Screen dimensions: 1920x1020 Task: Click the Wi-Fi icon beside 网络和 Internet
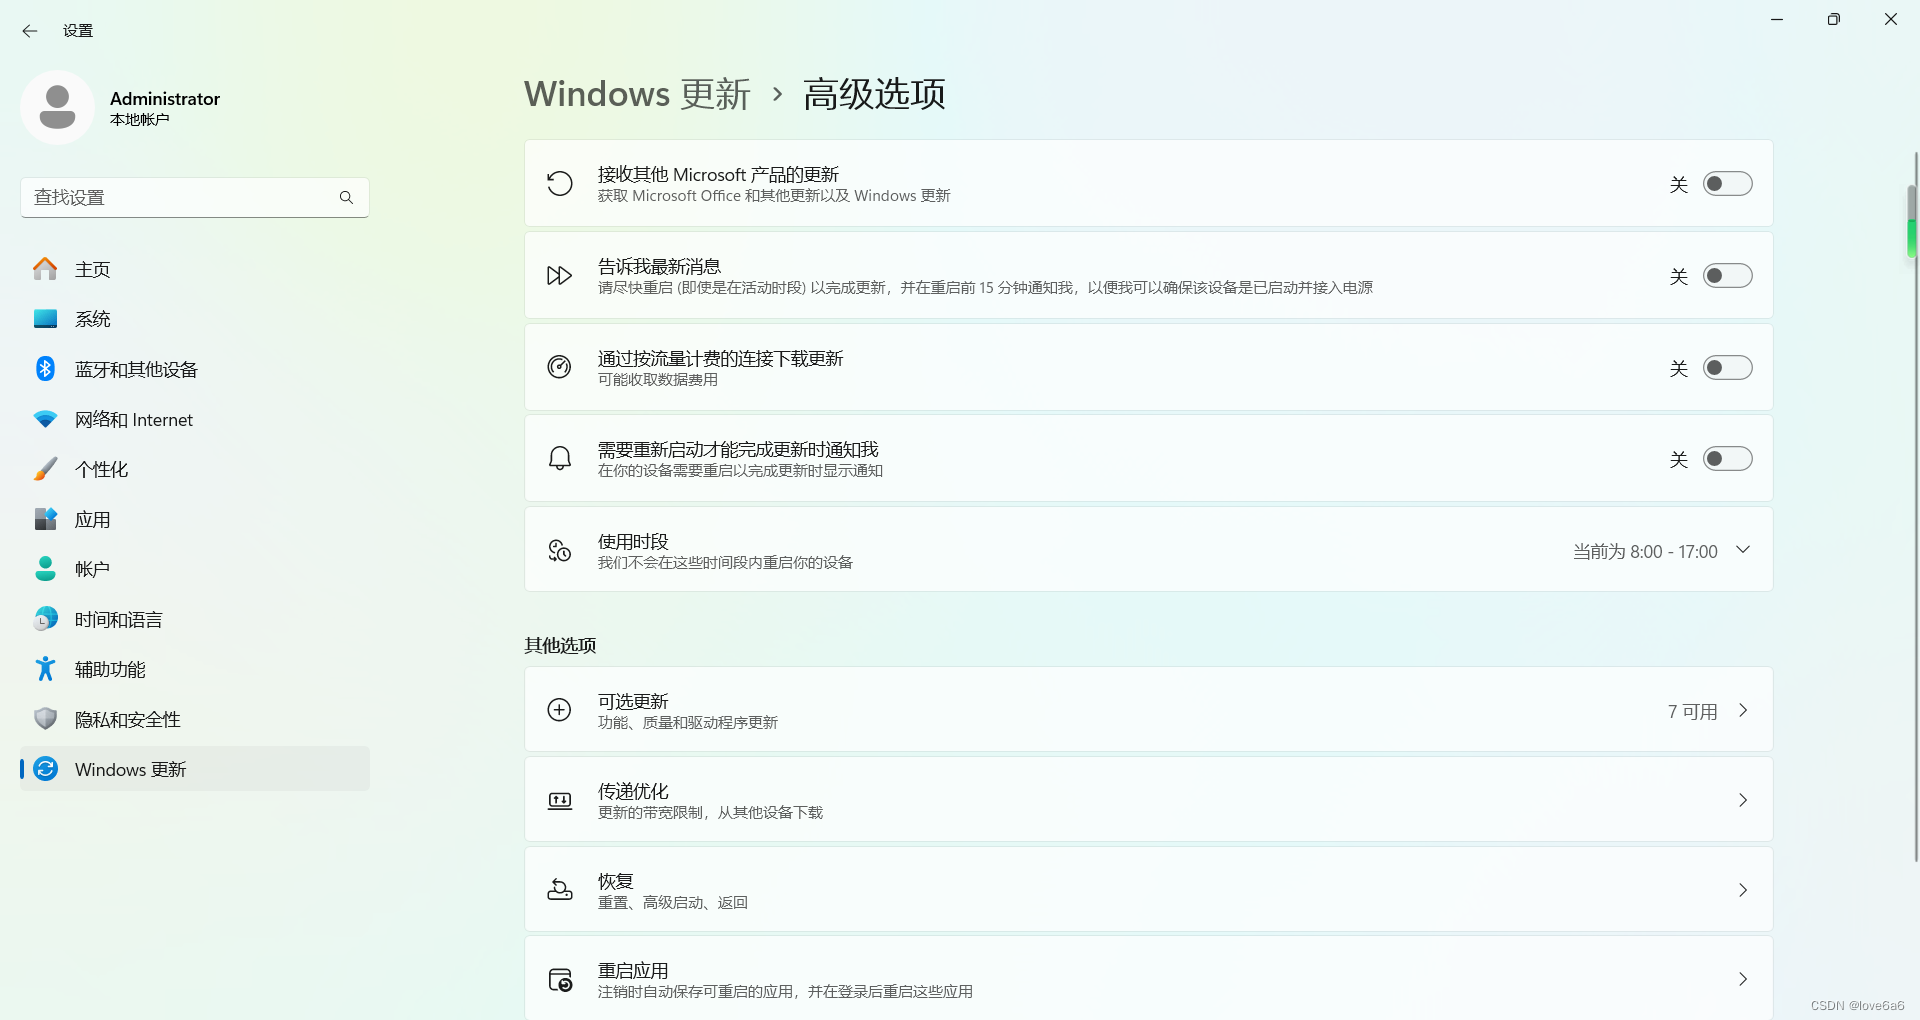[x=45, y=419]
